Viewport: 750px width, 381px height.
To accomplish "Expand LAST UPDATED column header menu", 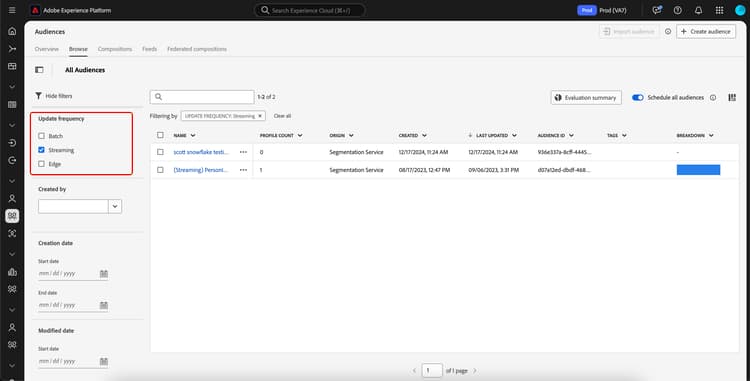I will (x=514, y=136).
